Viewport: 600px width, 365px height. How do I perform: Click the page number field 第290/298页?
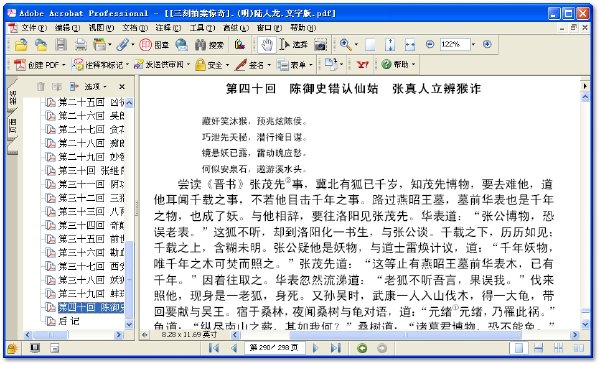[x=274, y=348]
